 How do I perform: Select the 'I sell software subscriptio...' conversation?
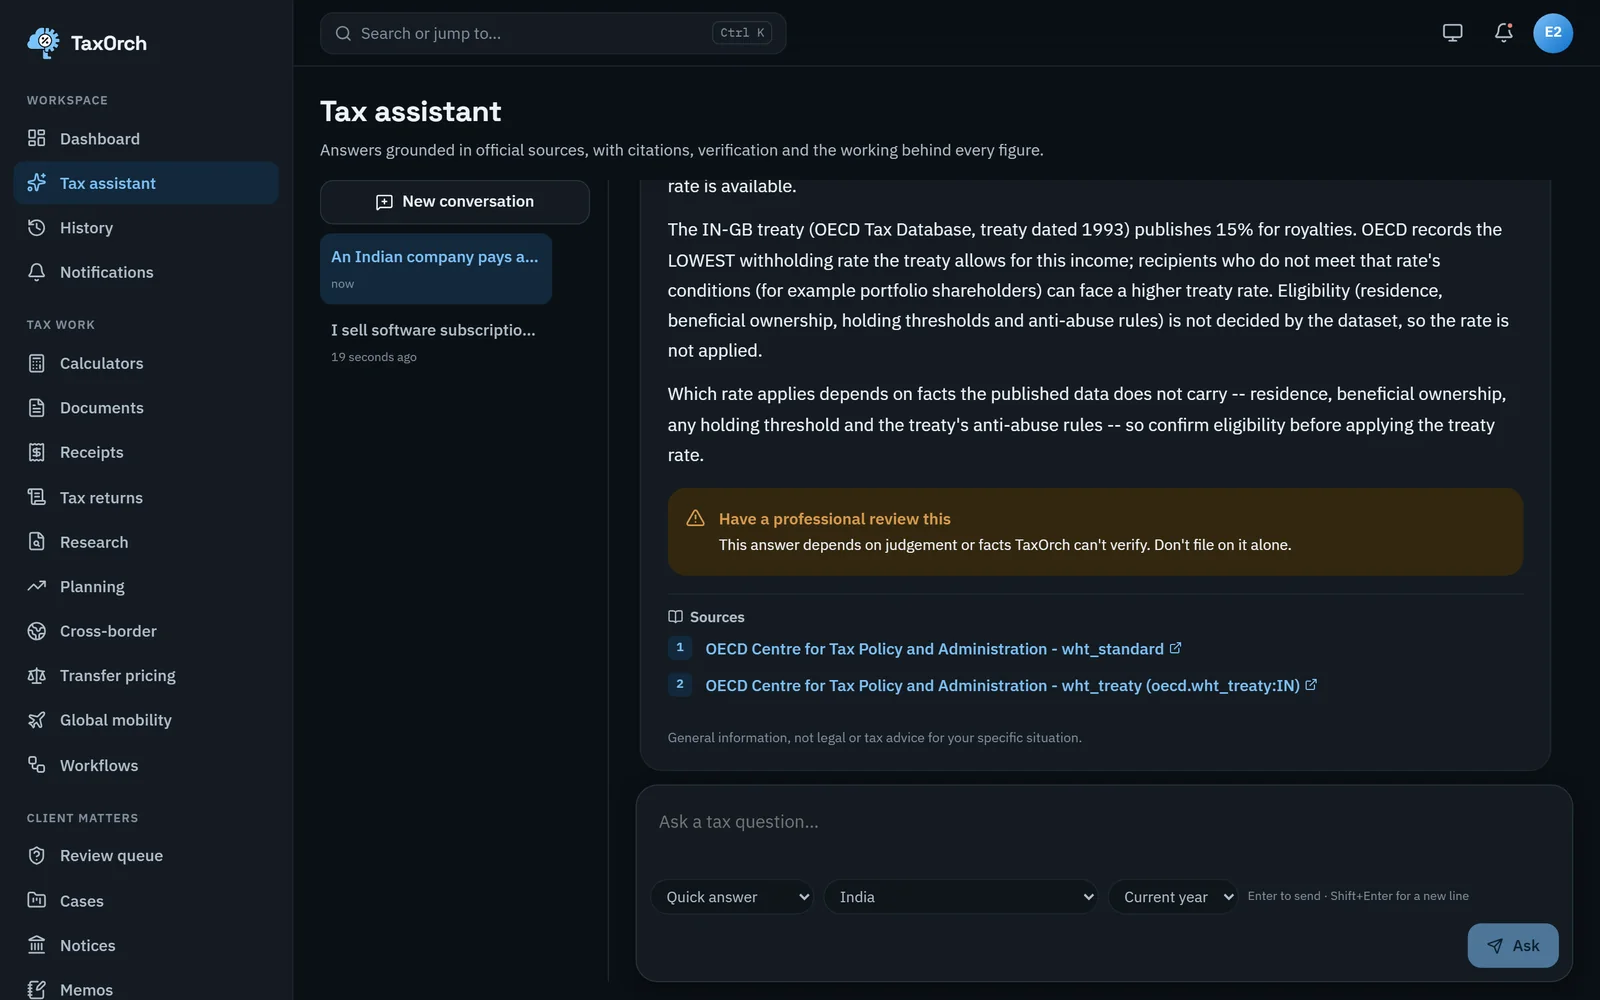(x=436, y=342)
